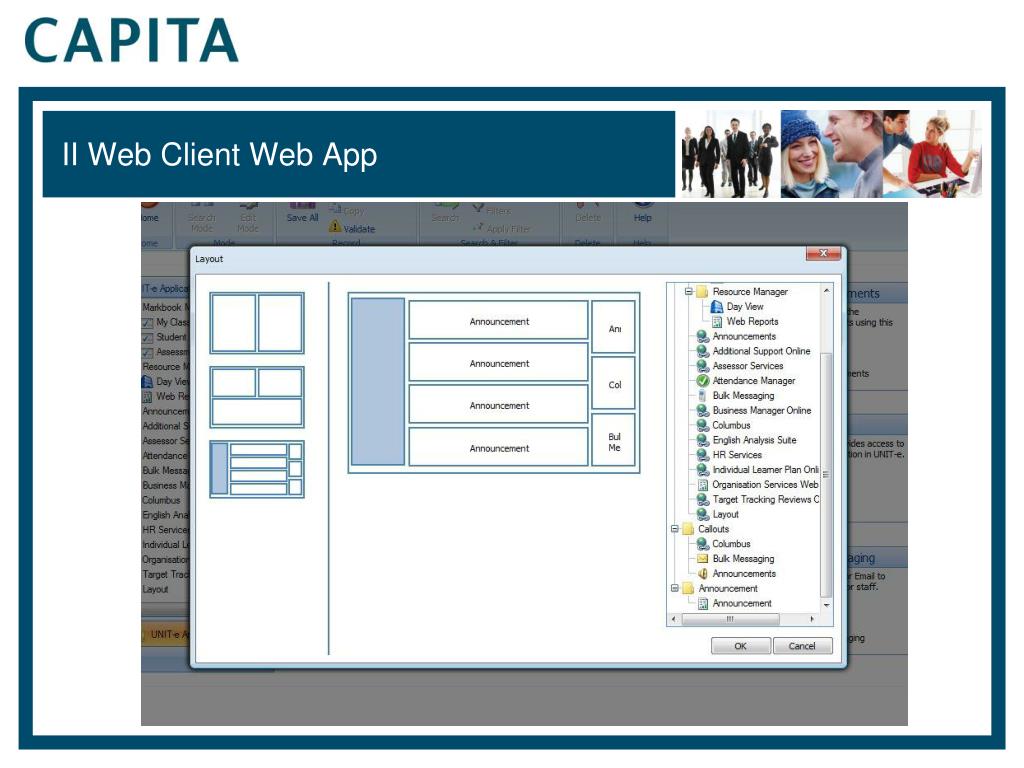Select Announcements under Resource Manager
This screenshot has width=1024, height=768.
click(x=744, y=336)
